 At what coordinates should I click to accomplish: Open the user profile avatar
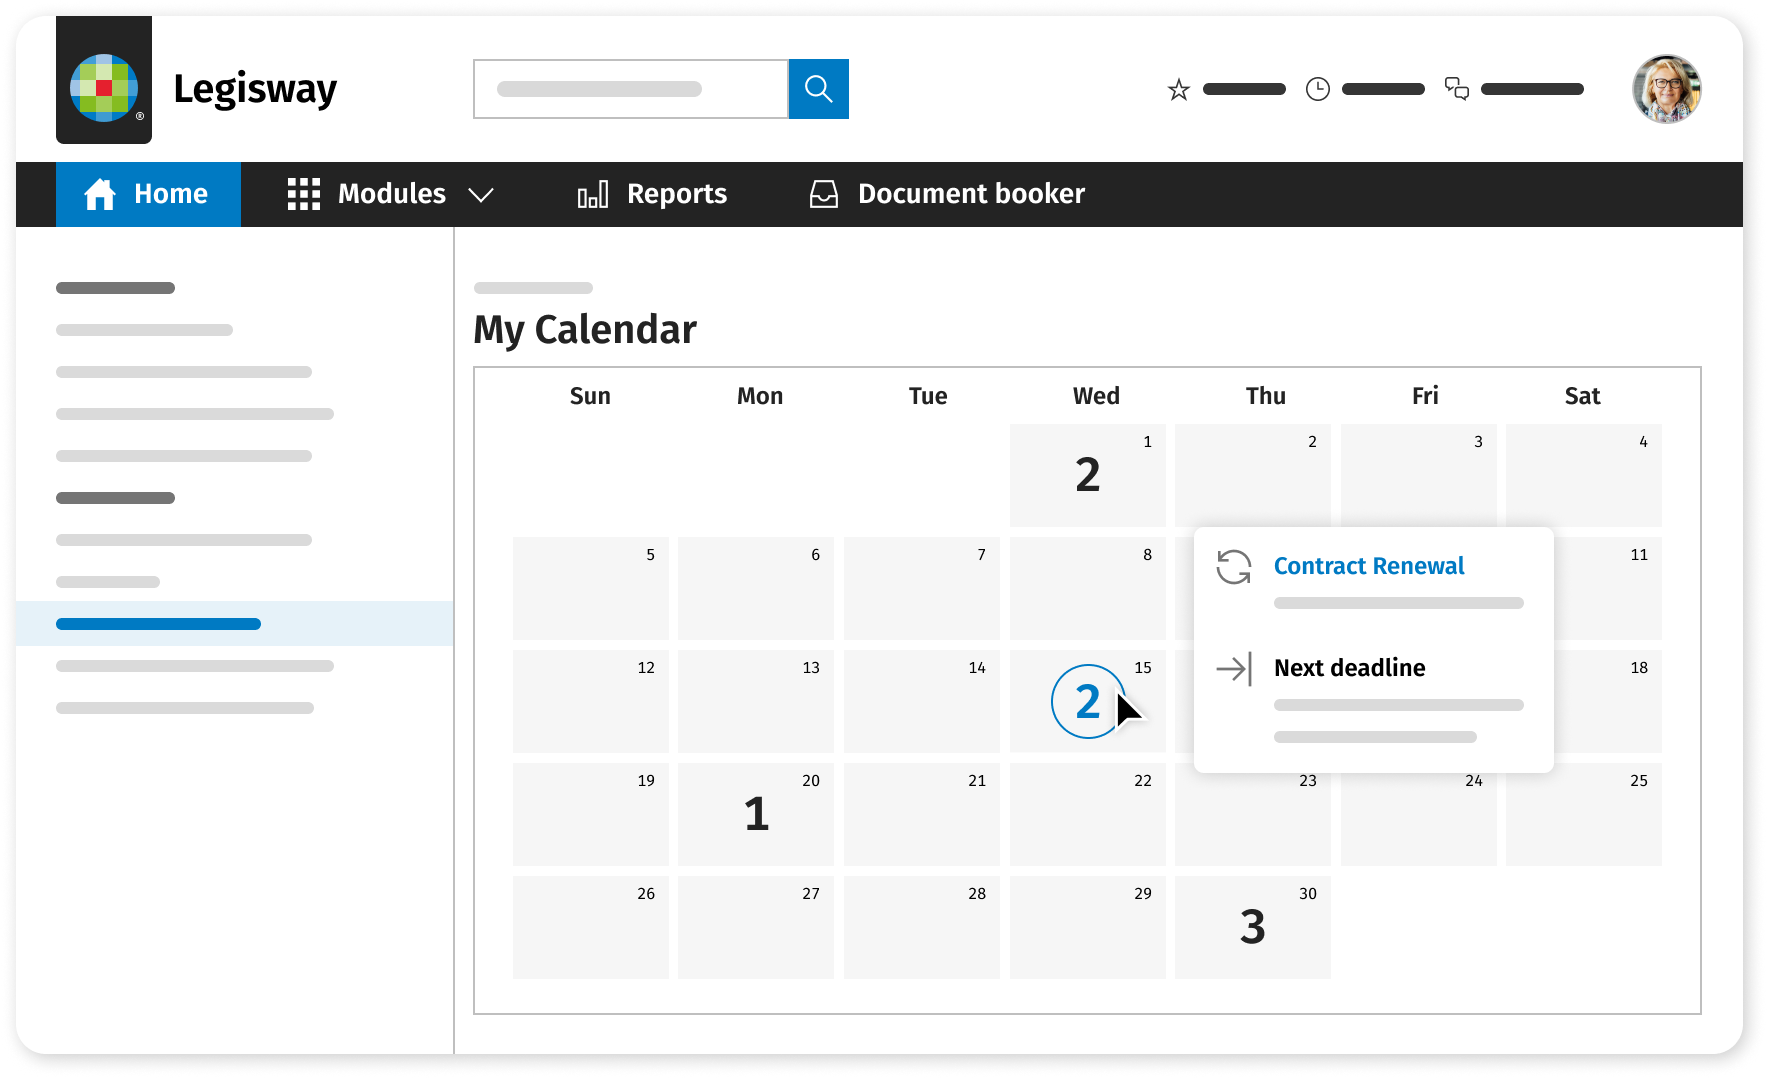pos(1666,89)
